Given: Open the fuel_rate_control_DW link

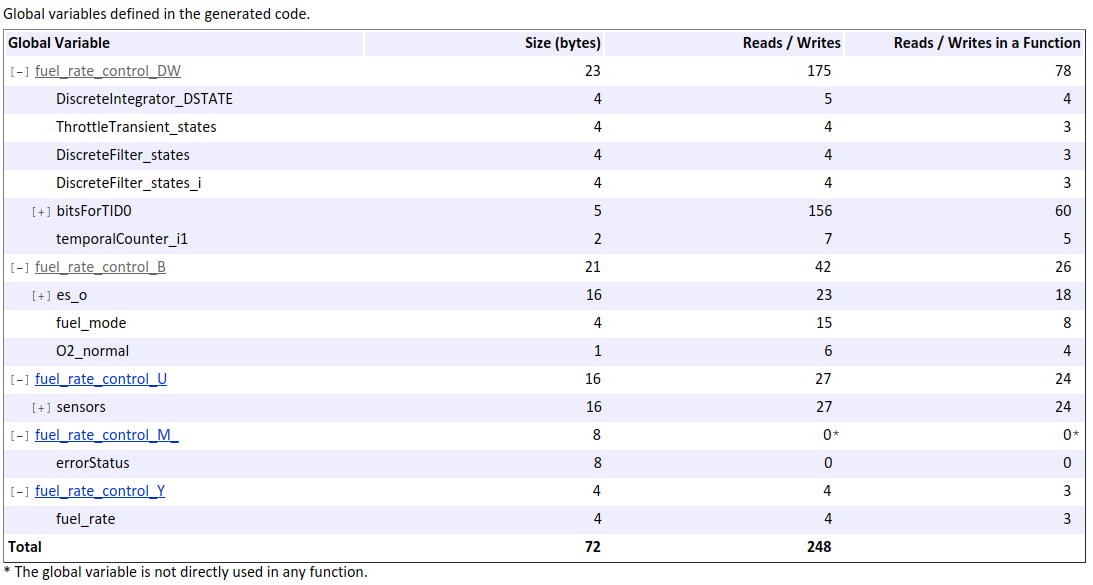Looking at the screenshot, I should coord(108,71).
